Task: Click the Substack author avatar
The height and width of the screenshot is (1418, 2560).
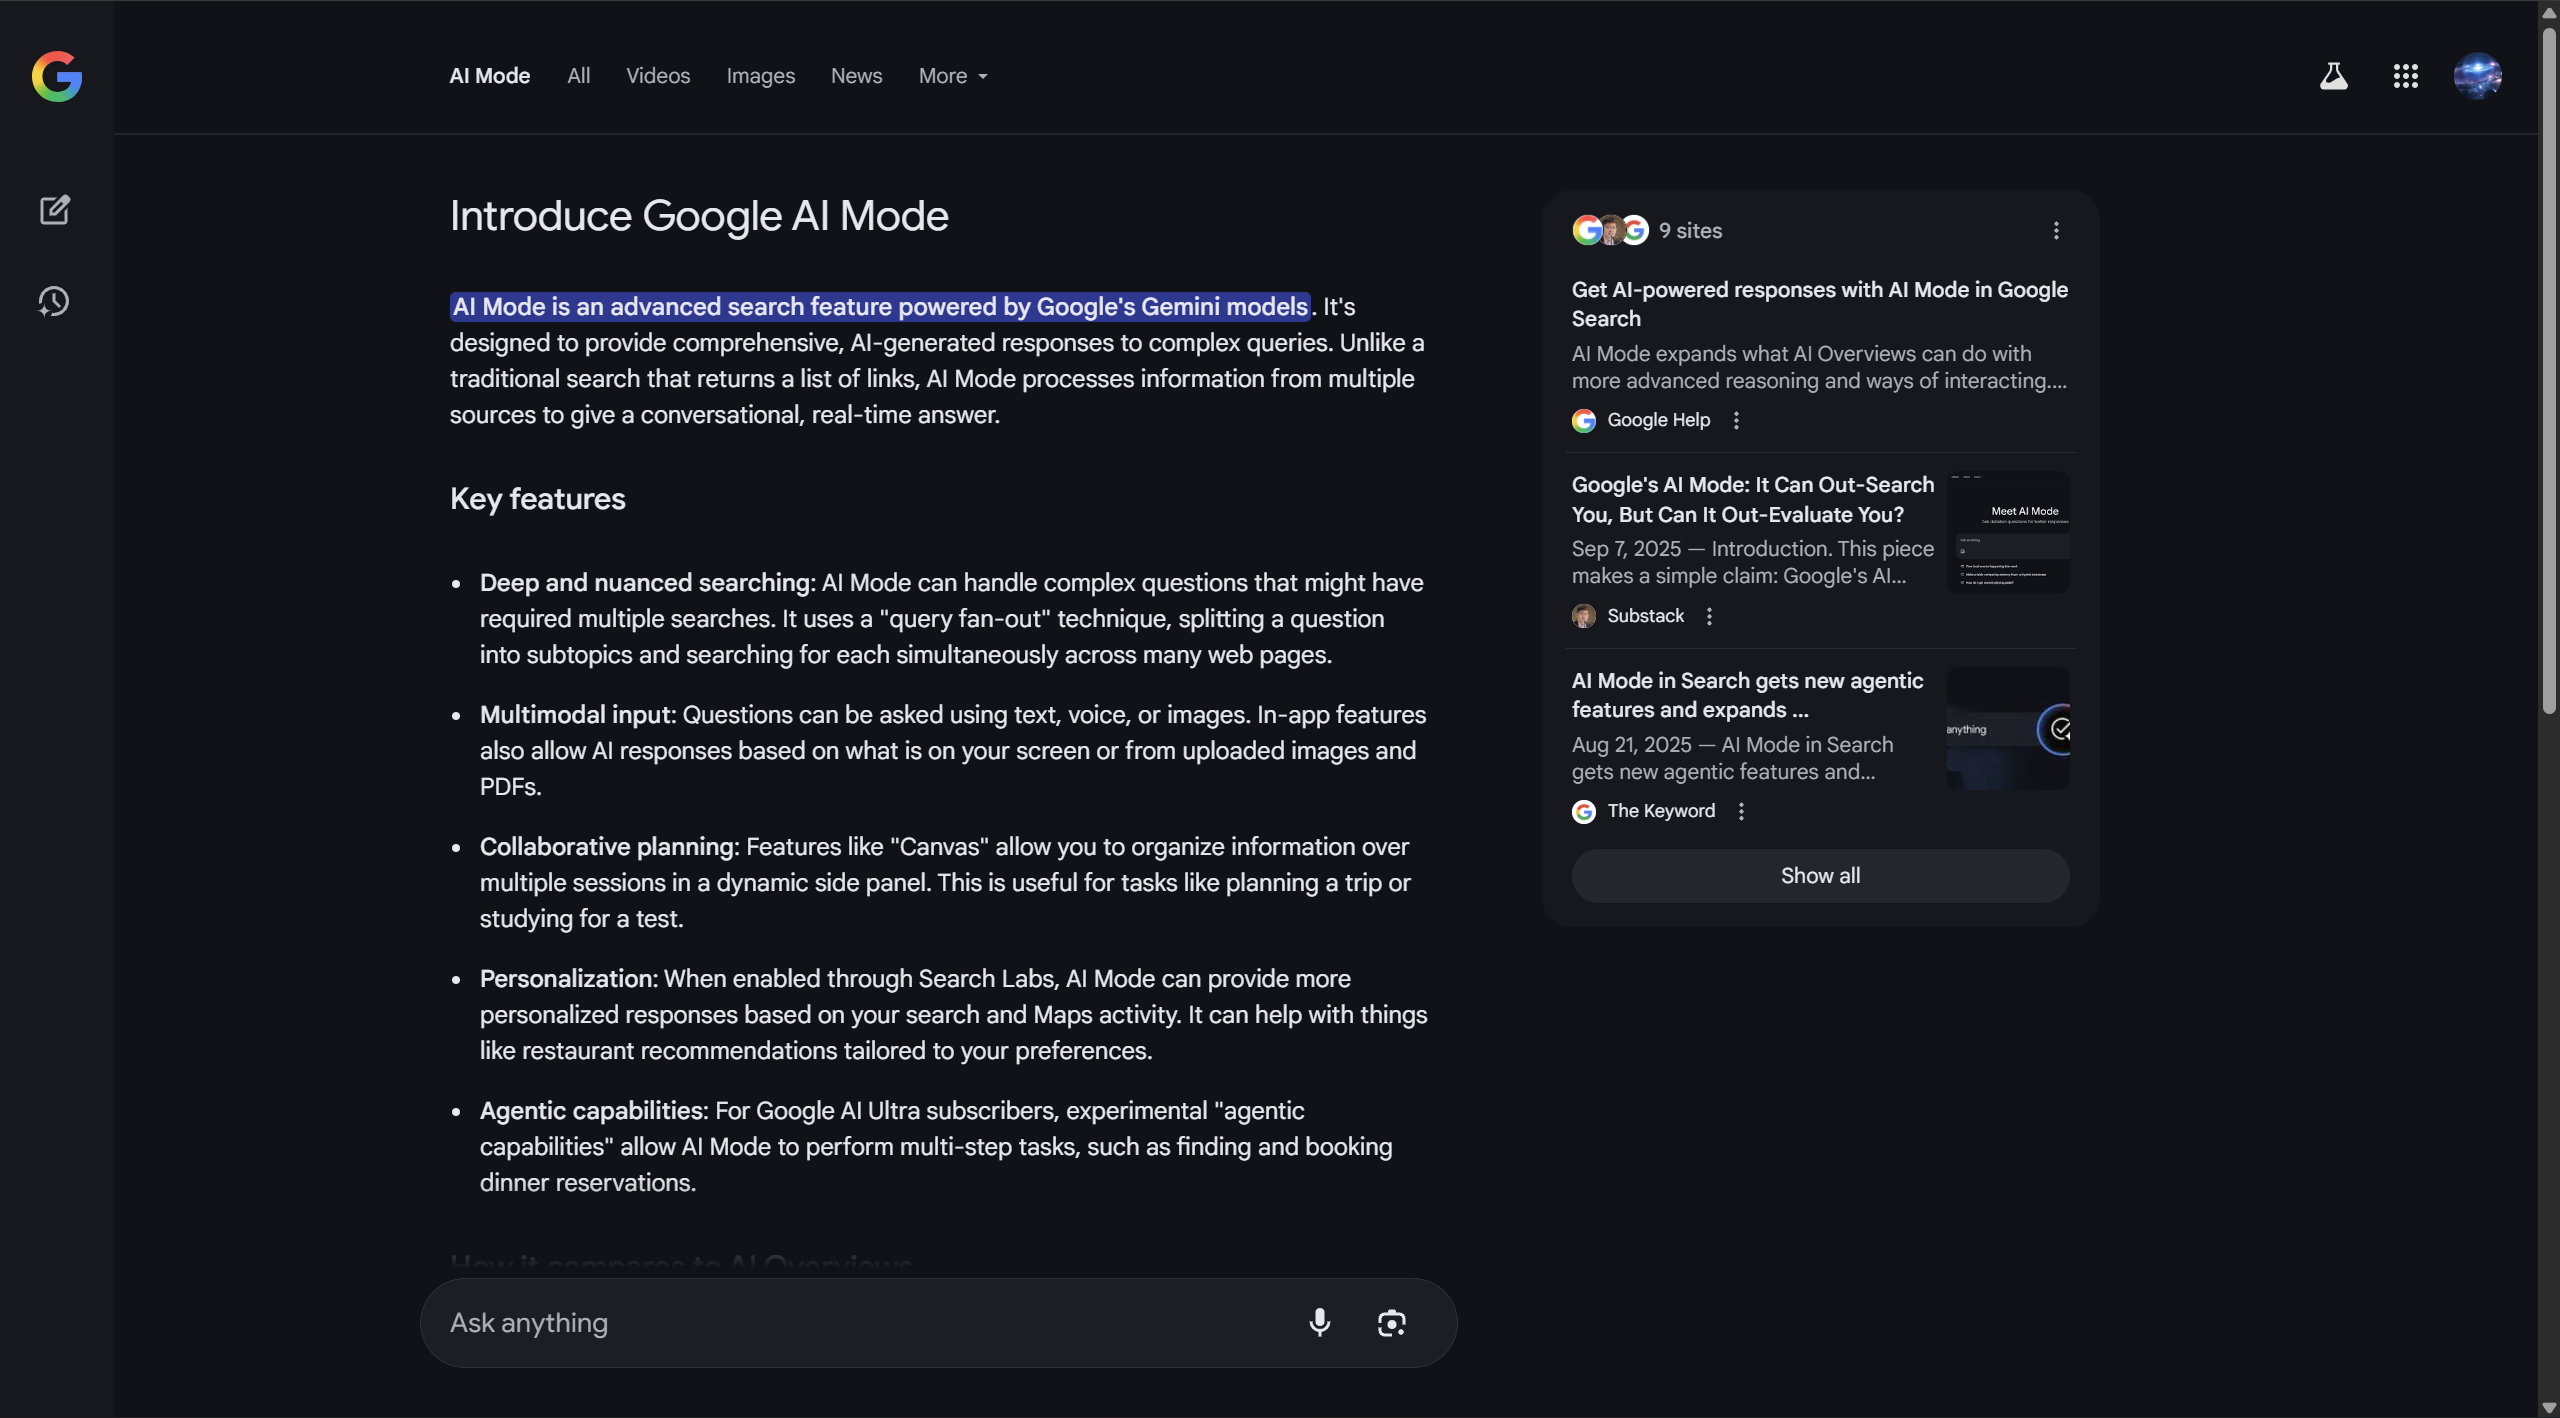Action: (1584, 616)
